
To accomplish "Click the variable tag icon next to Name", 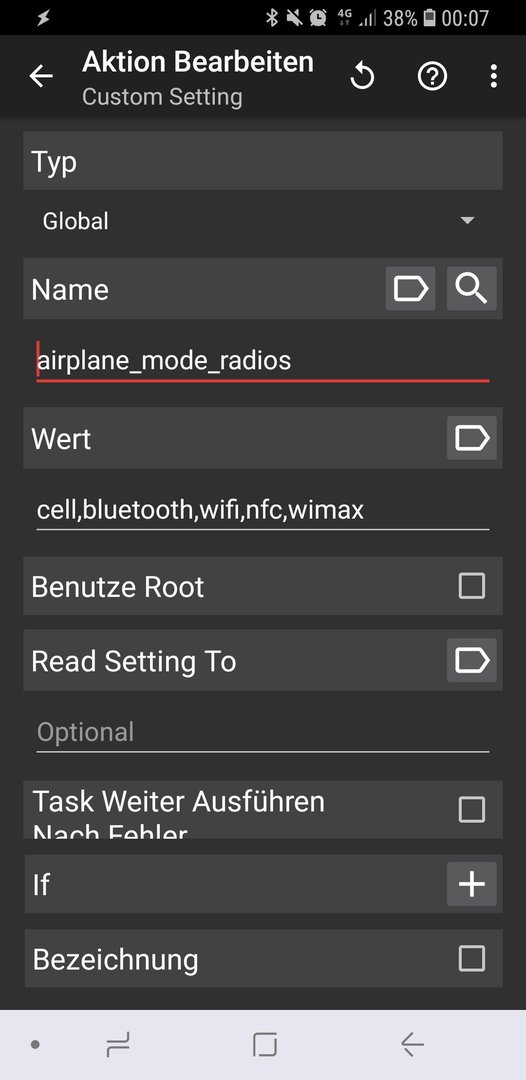I will point(410,289).
